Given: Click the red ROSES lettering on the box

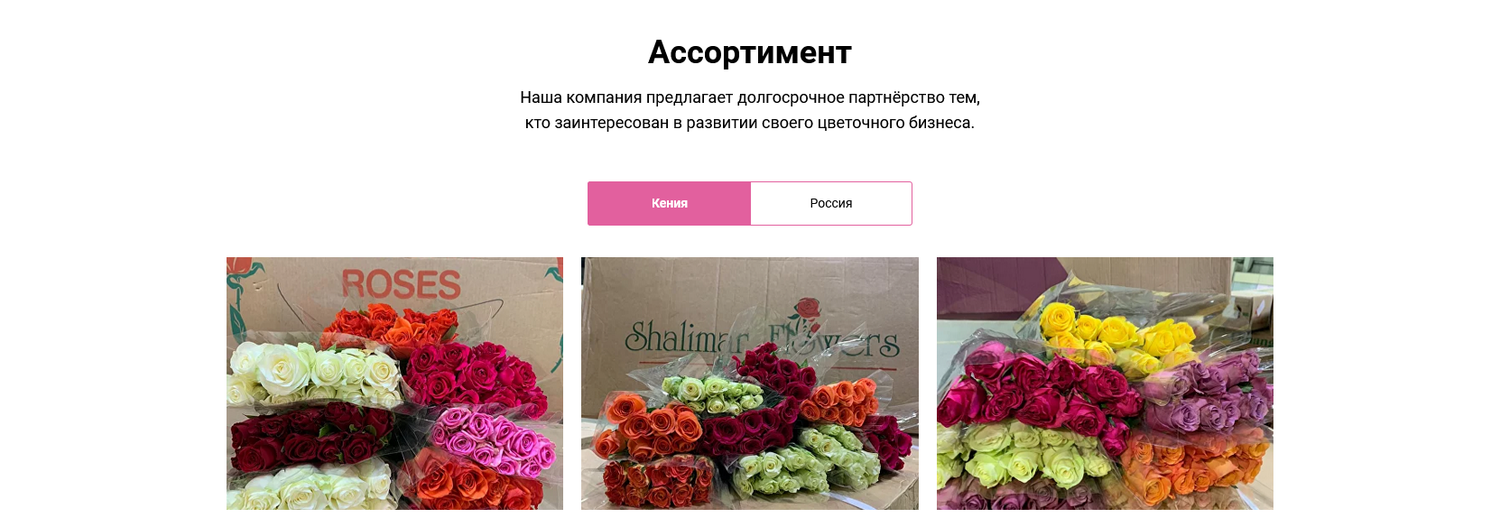Looking at the screenshot, I should [401, 284].
